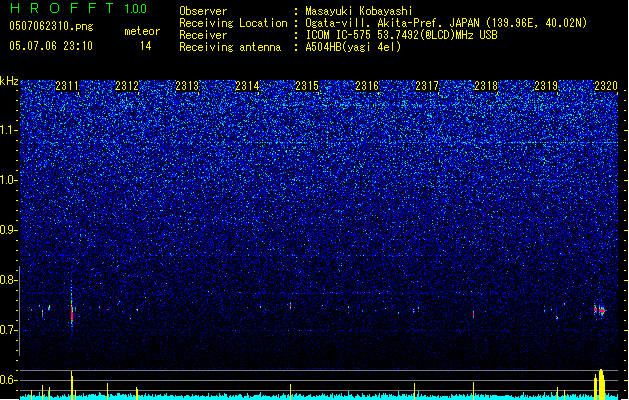Viewport: 629px width, 400px height.
Task: Click the 0.7 frequency axis label
Action: click(9, 330)
